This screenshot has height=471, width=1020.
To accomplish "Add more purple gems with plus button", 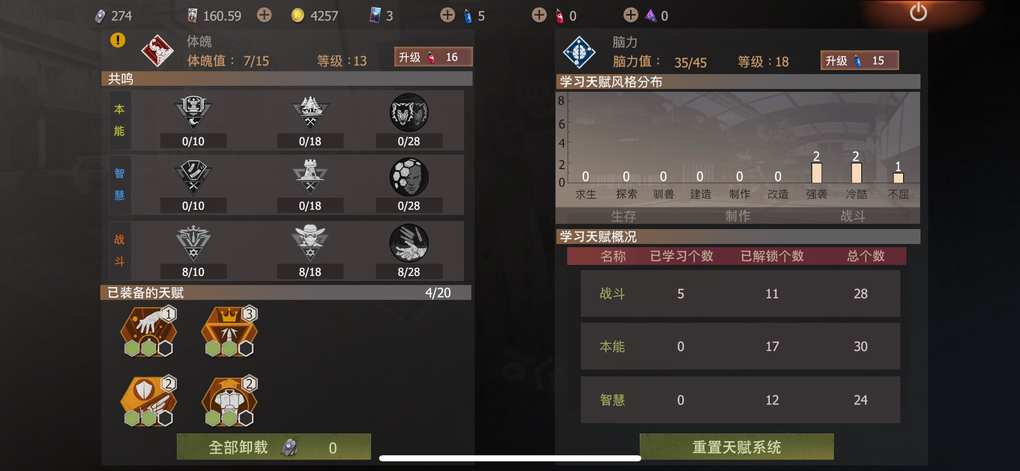I will pyautogui.click(x=630, y=15).
